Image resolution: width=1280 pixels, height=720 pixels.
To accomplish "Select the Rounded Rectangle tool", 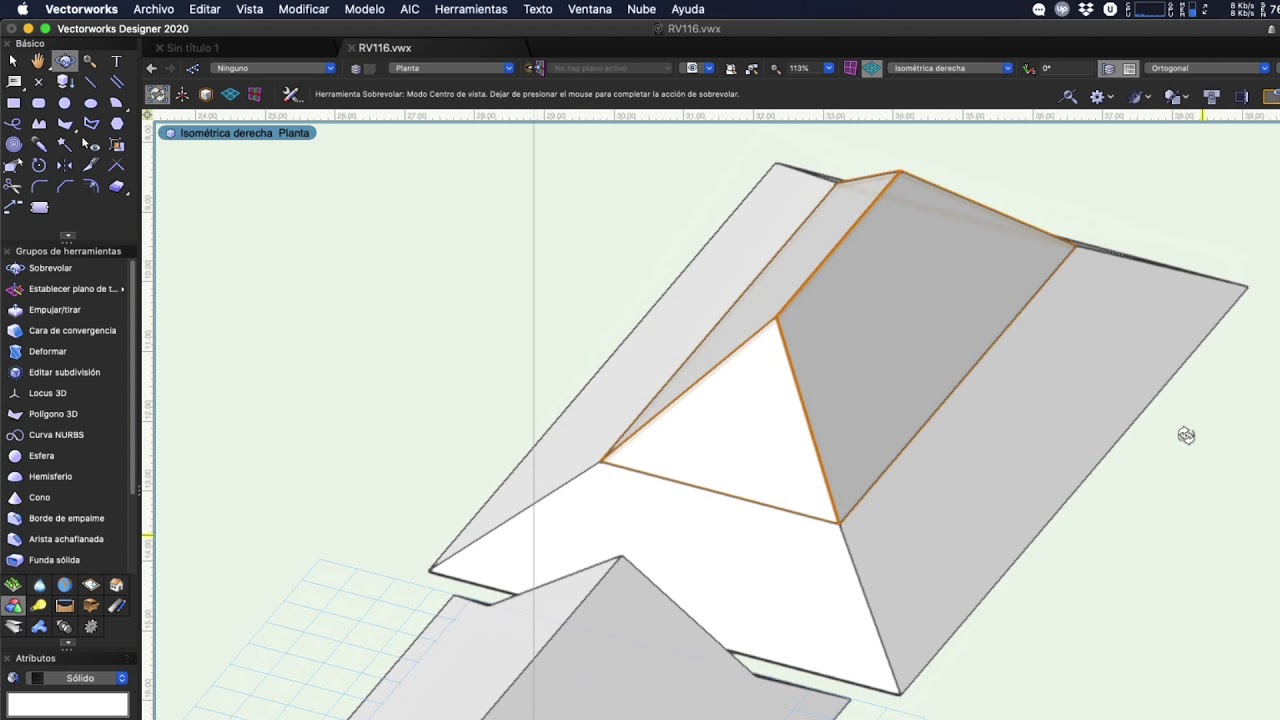I will (x=39, y=103).
